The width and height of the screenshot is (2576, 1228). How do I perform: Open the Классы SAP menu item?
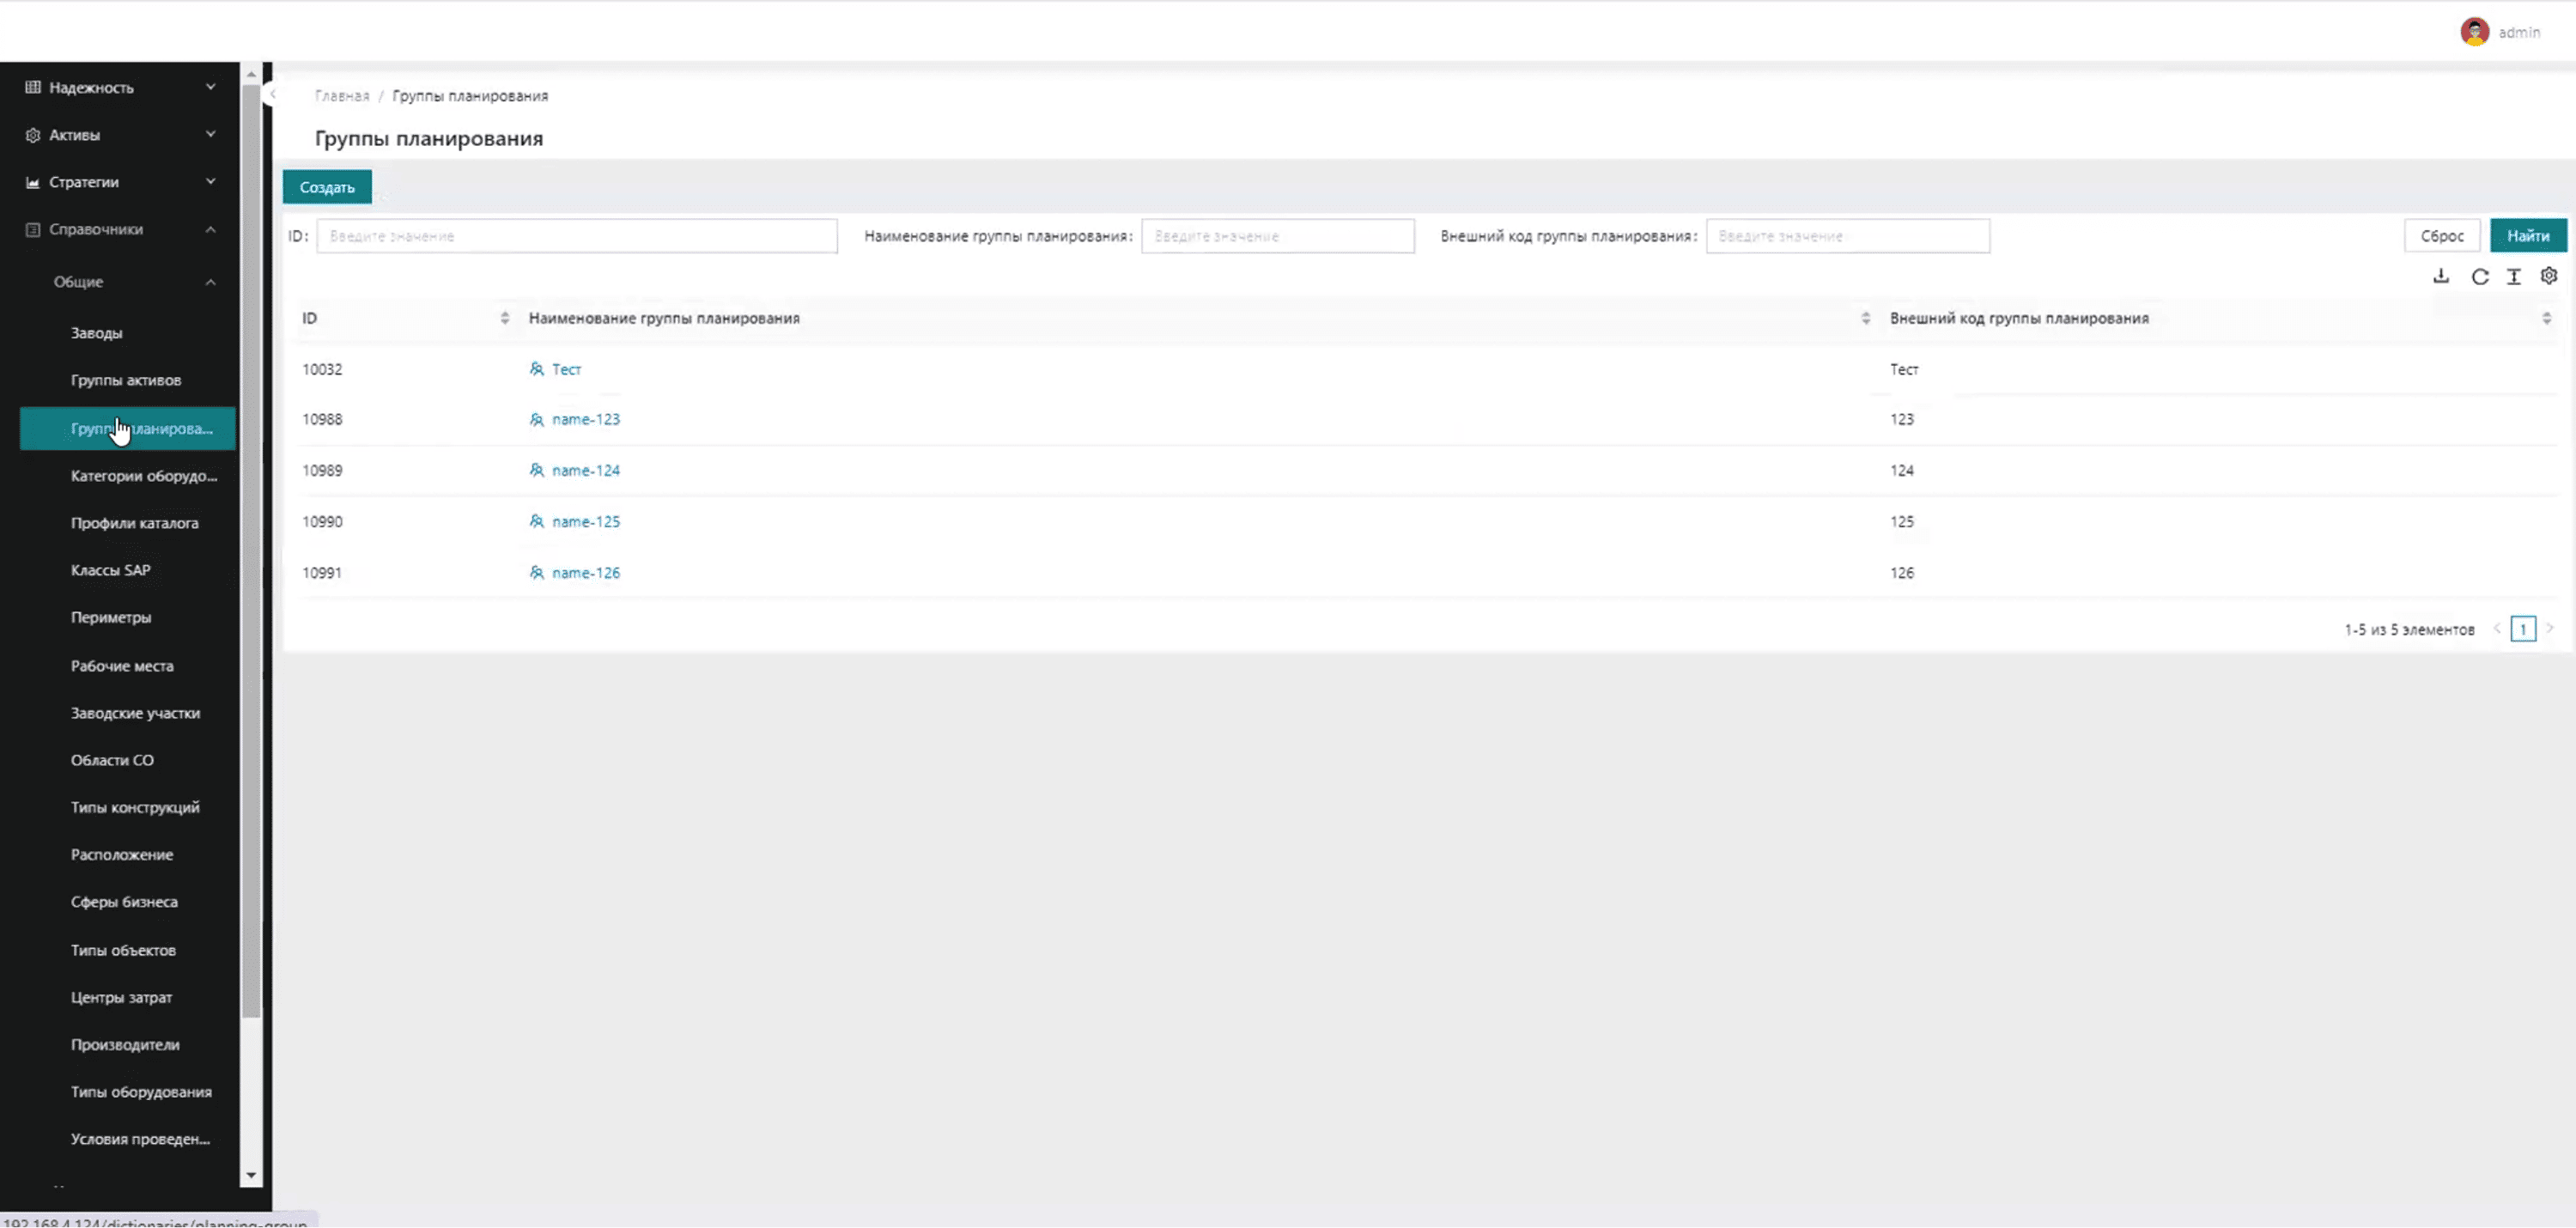click(111, 570)
